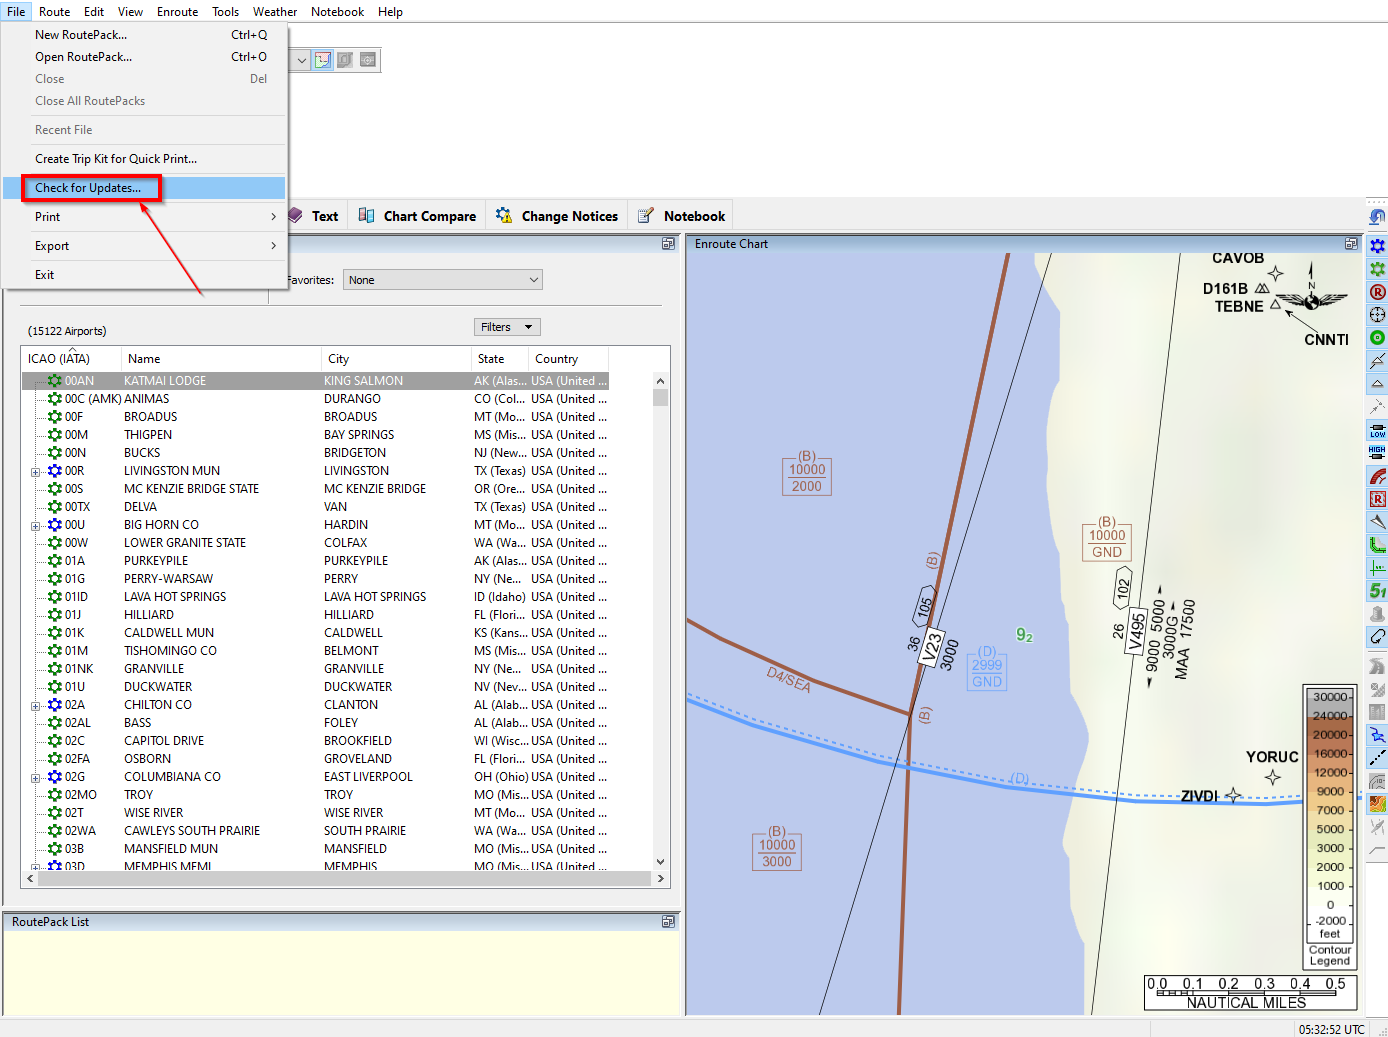Switch to the Chart Compare tab
This screenshot has width=1388, height=1037.
417,216
